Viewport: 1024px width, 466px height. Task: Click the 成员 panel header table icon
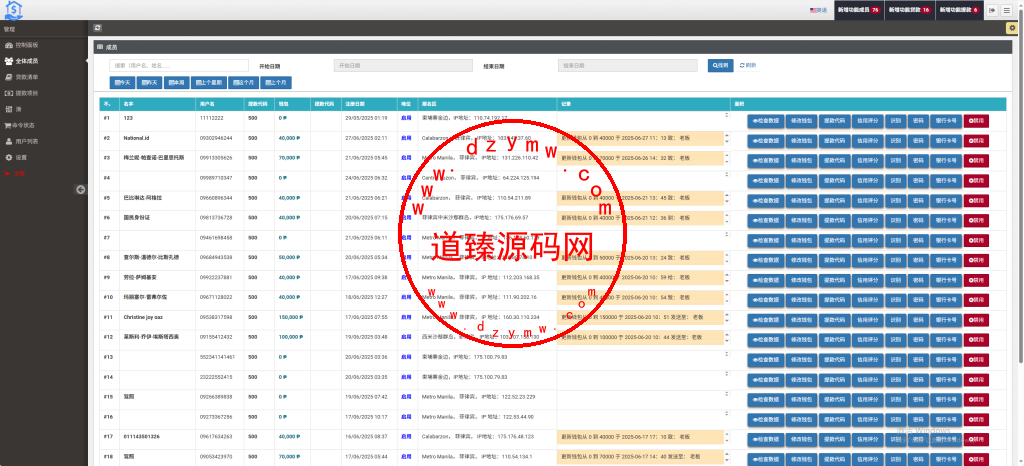coord(99,47)
